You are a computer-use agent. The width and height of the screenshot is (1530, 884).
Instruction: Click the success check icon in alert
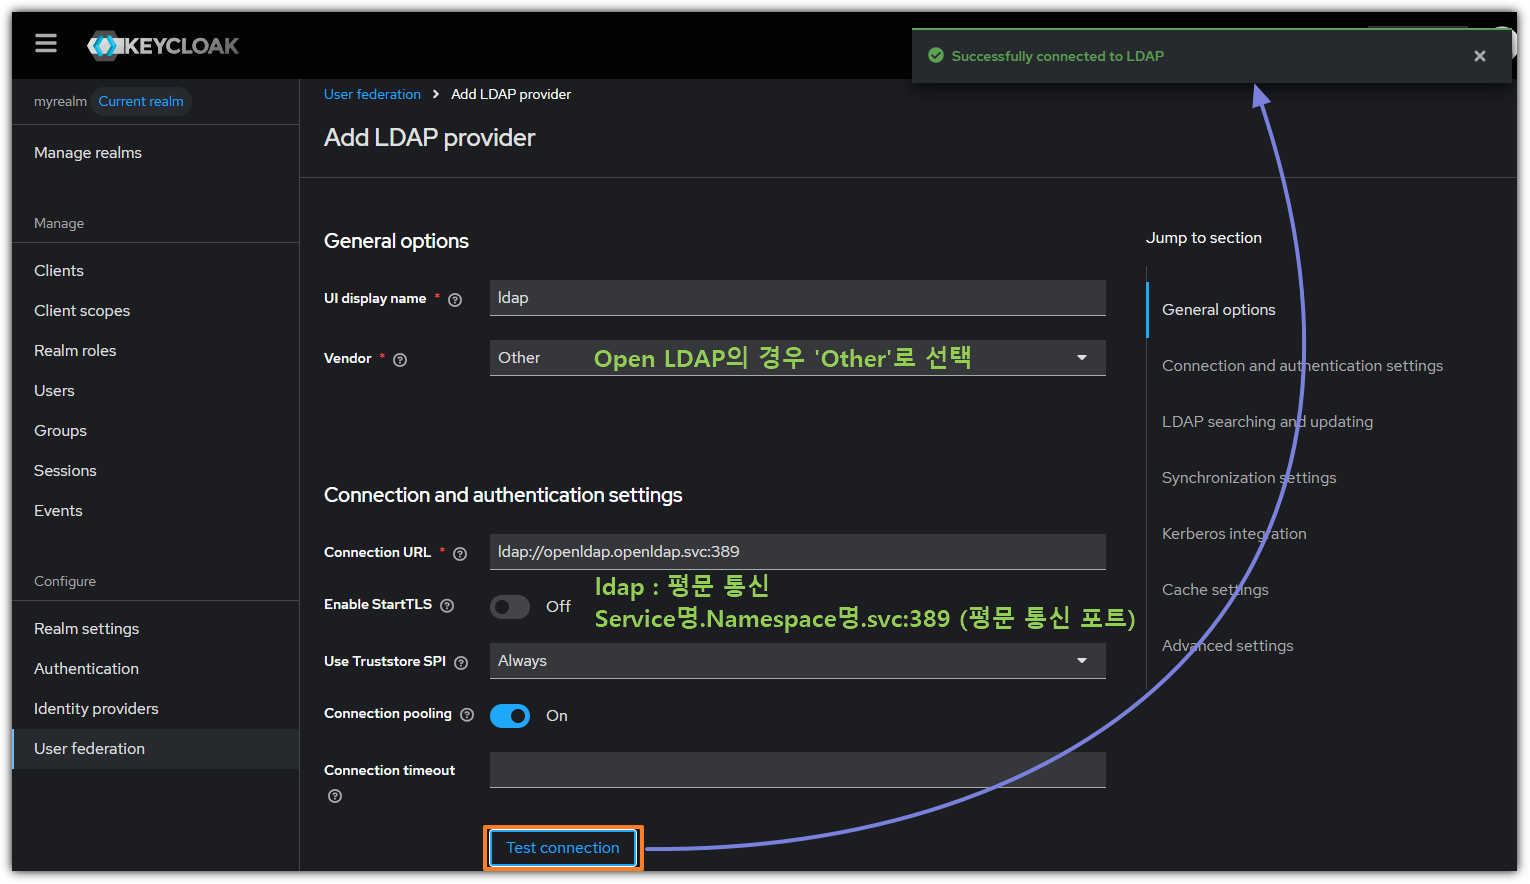[936, 56]
